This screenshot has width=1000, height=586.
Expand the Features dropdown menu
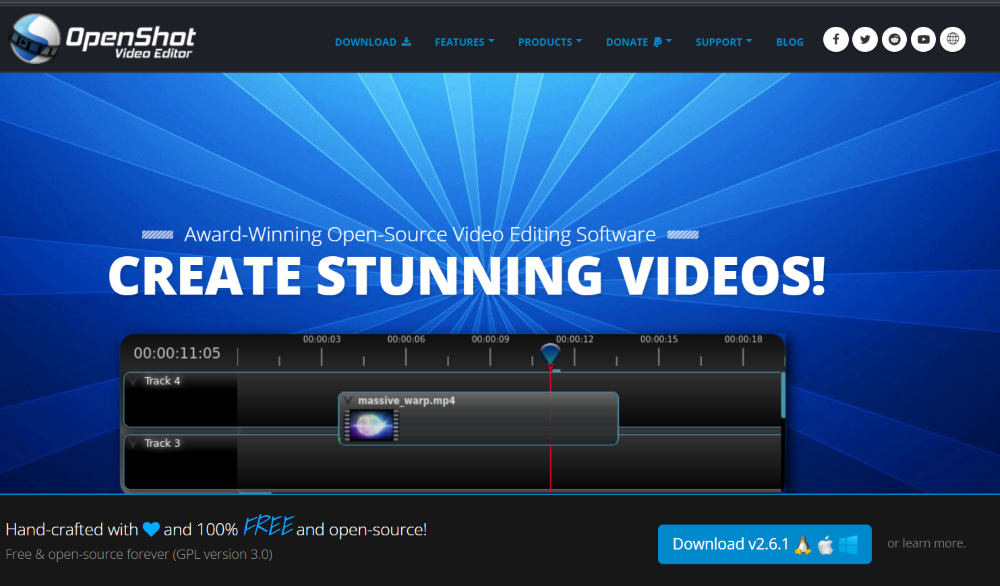(465, 42)
